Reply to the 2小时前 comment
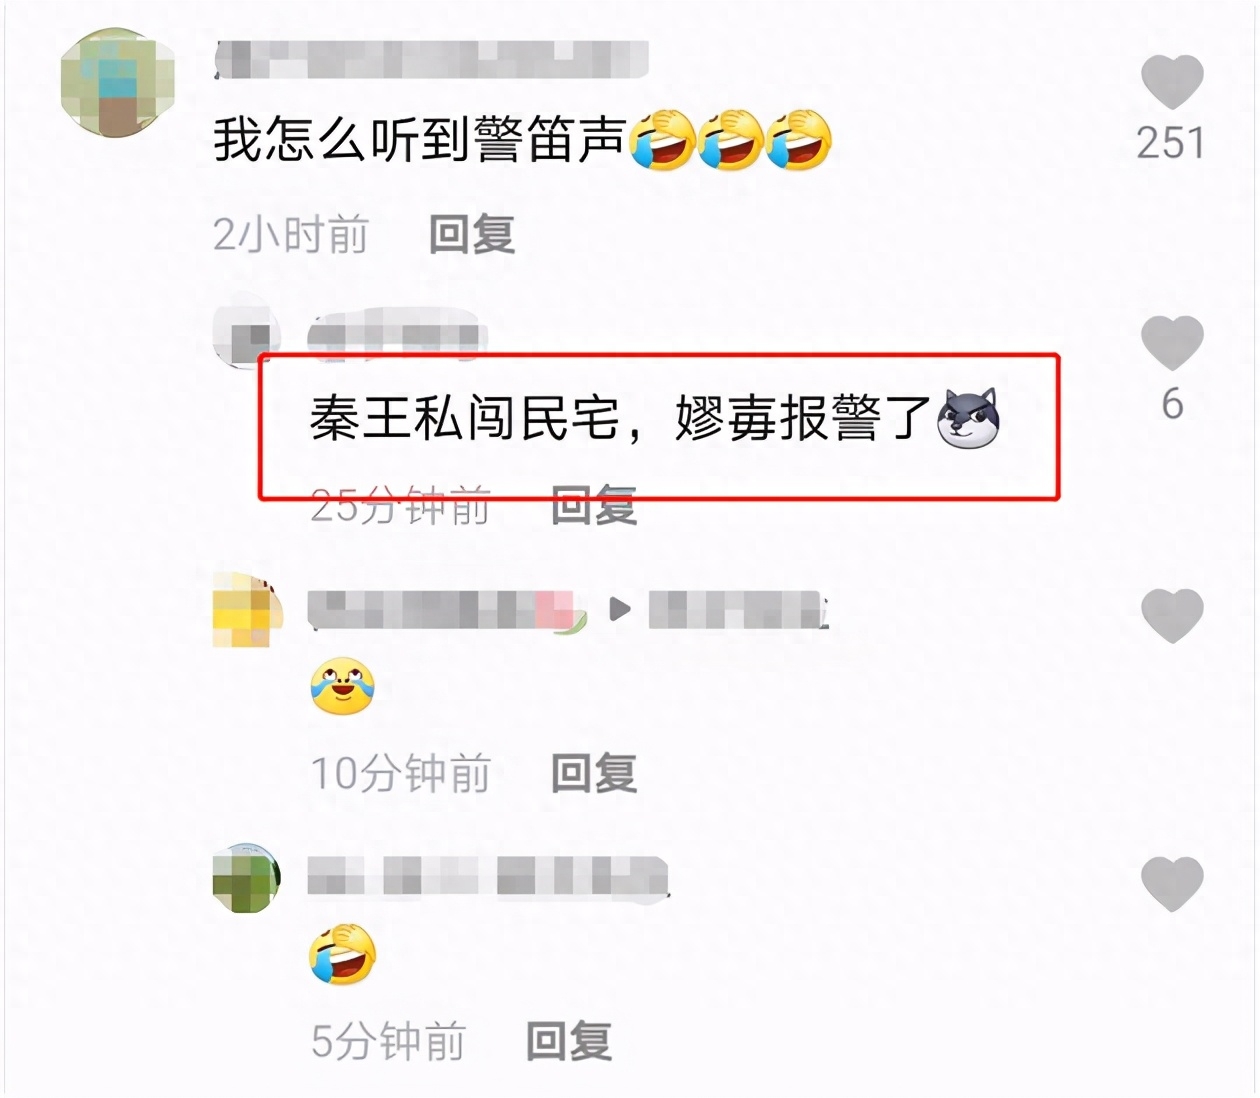Image resolution: width=1260 pixels, height=1098 pixels. [x=472, y=235]
